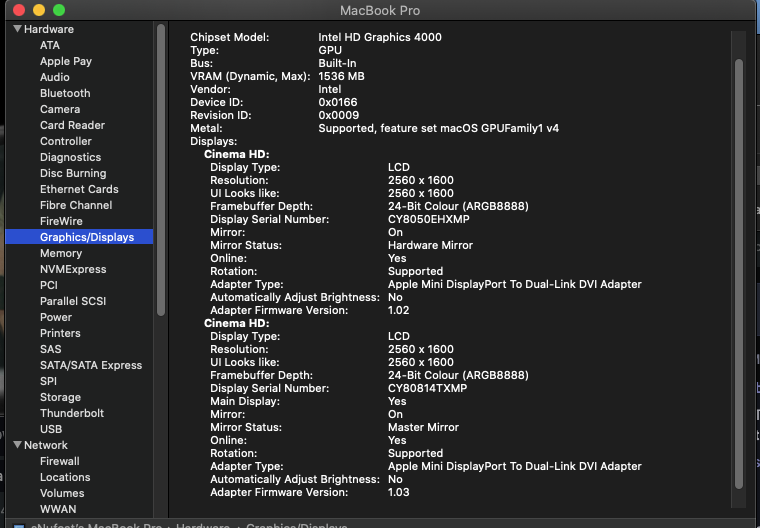Select Disc Burning entry

pyautogui.click(x=73, y=173)
